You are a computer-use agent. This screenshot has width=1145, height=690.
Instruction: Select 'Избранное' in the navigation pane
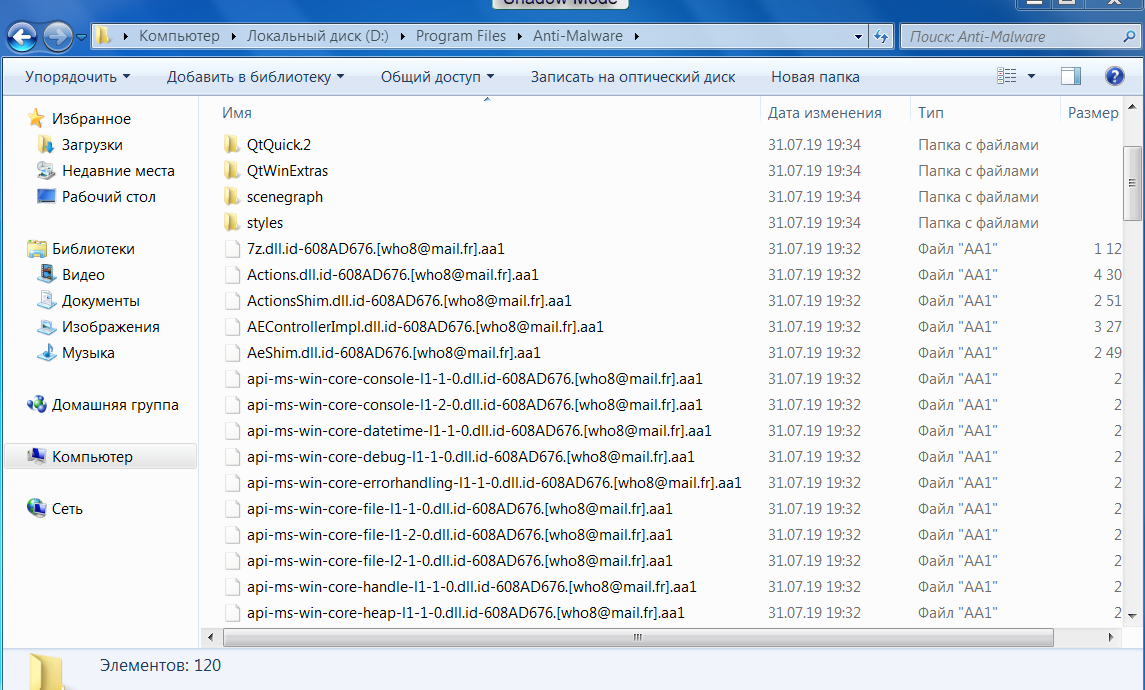(x=91, y=118)
